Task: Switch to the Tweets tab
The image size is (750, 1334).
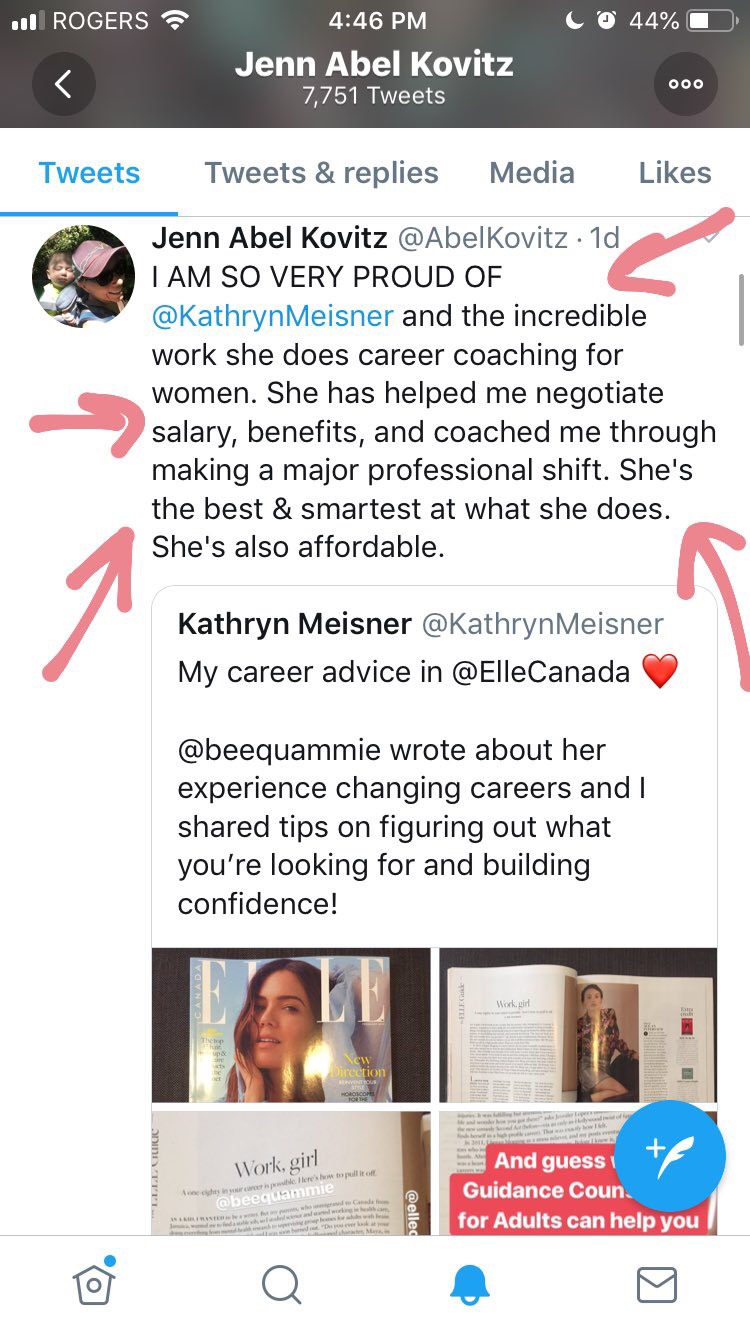Action: tap(89, 173)
